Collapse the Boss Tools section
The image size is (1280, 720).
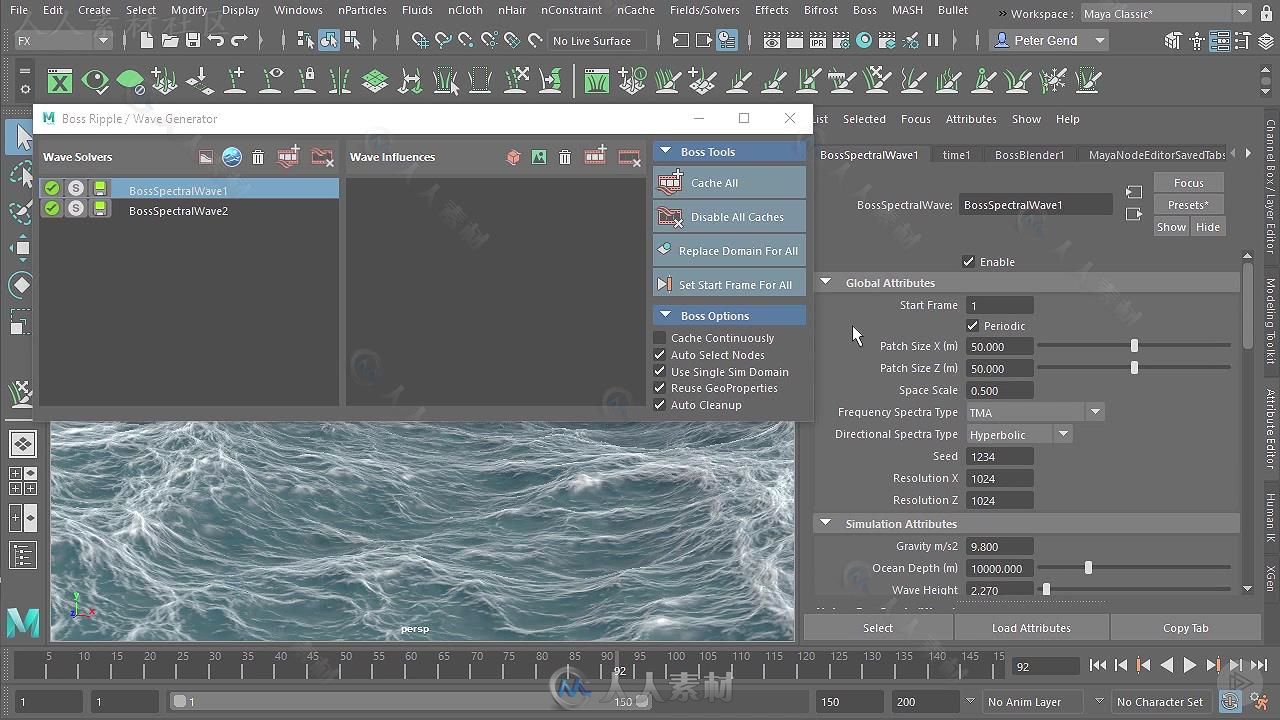point(665,152)
